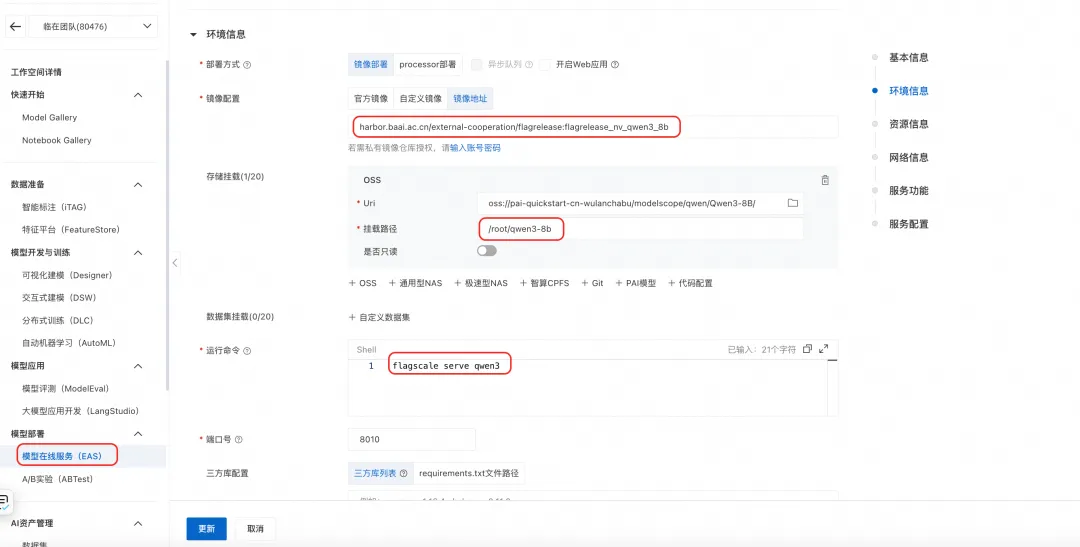
Task: Select 镜像部署 deployment mode
Action: click(x=371, y=64)
